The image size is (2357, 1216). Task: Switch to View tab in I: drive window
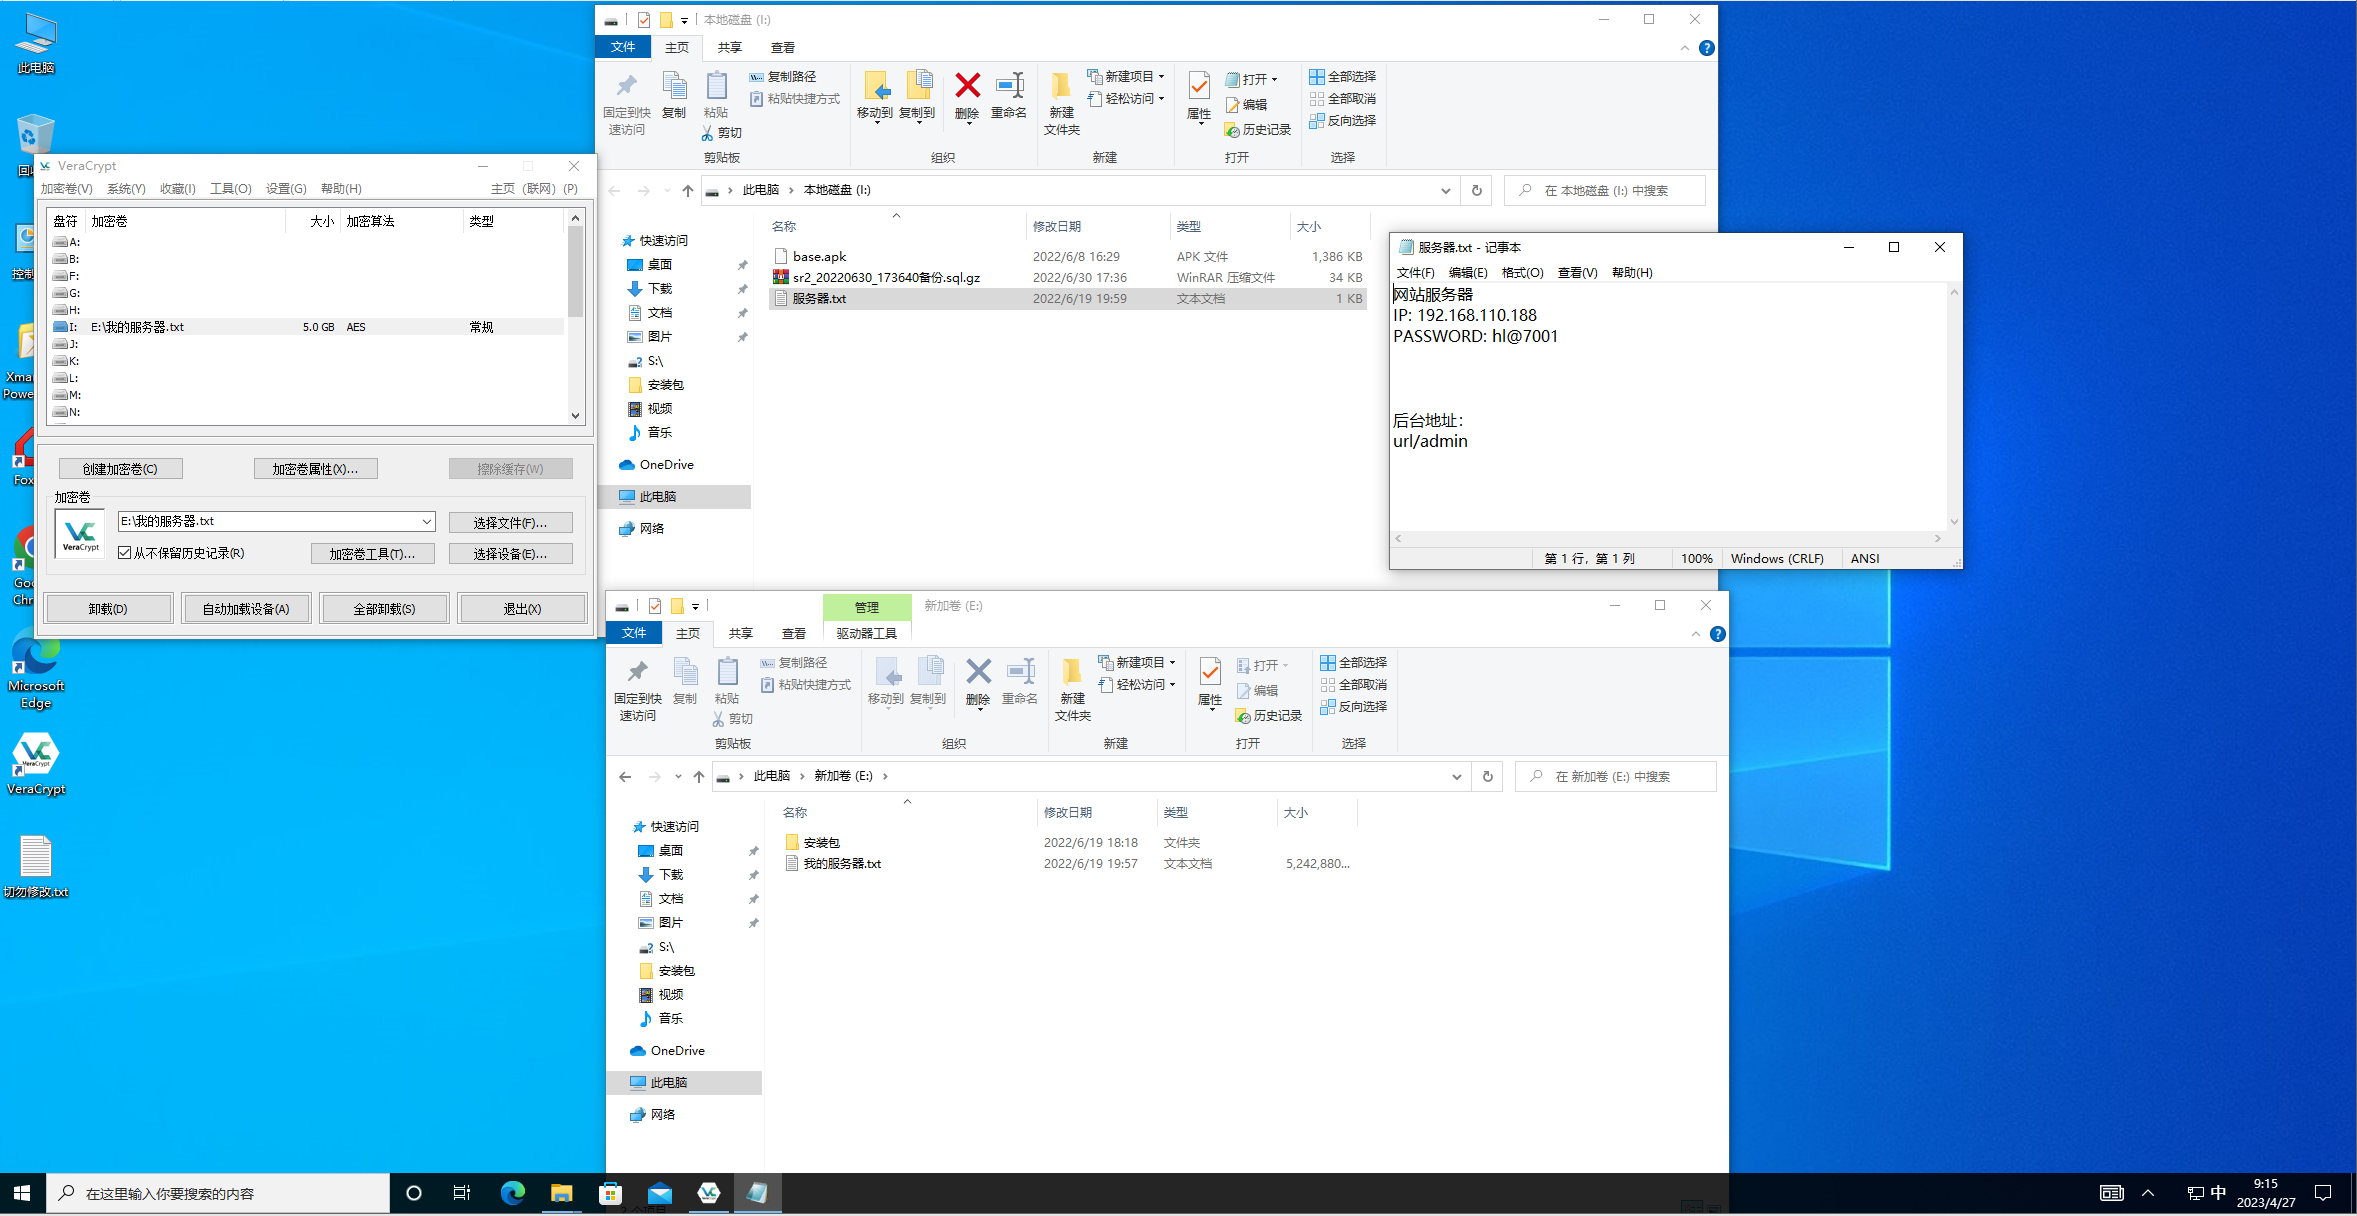coord(782,47)
